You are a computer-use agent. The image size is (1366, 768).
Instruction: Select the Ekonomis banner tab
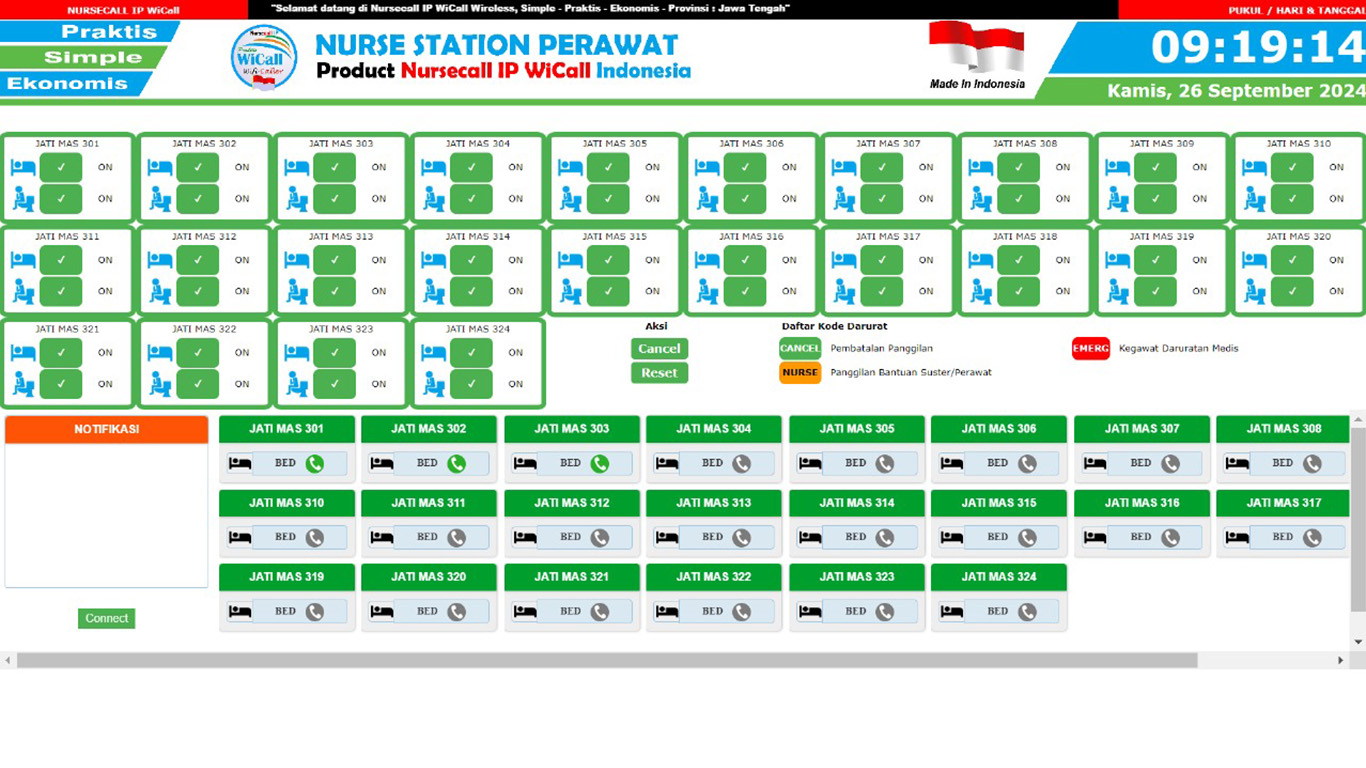[x=77, y=84]
